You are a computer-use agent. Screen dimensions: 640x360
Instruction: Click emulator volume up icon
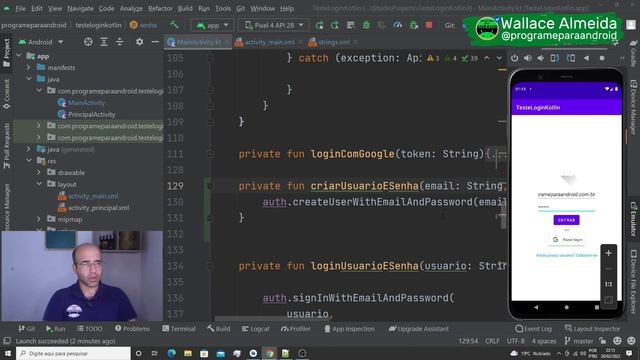(528, 58)
